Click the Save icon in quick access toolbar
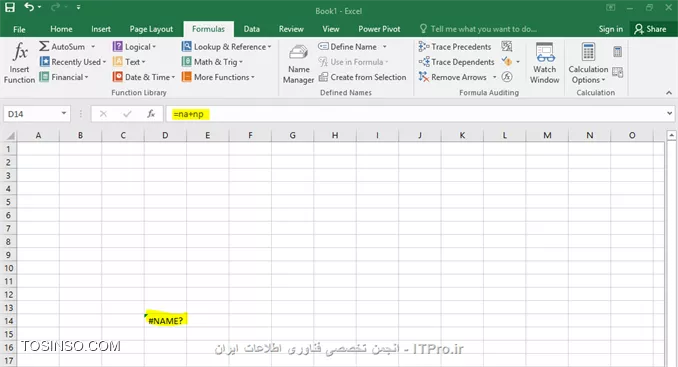 point(10,7)
